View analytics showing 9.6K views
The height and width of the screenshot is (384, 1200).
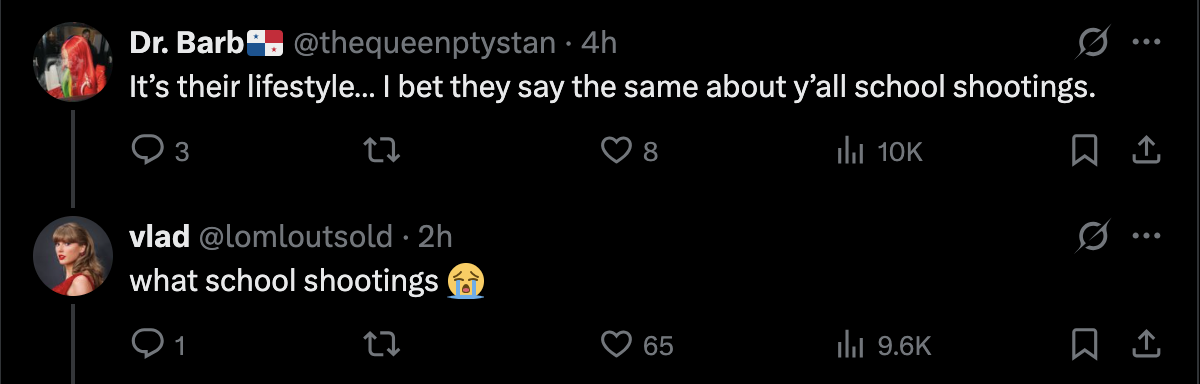[883, 346]
